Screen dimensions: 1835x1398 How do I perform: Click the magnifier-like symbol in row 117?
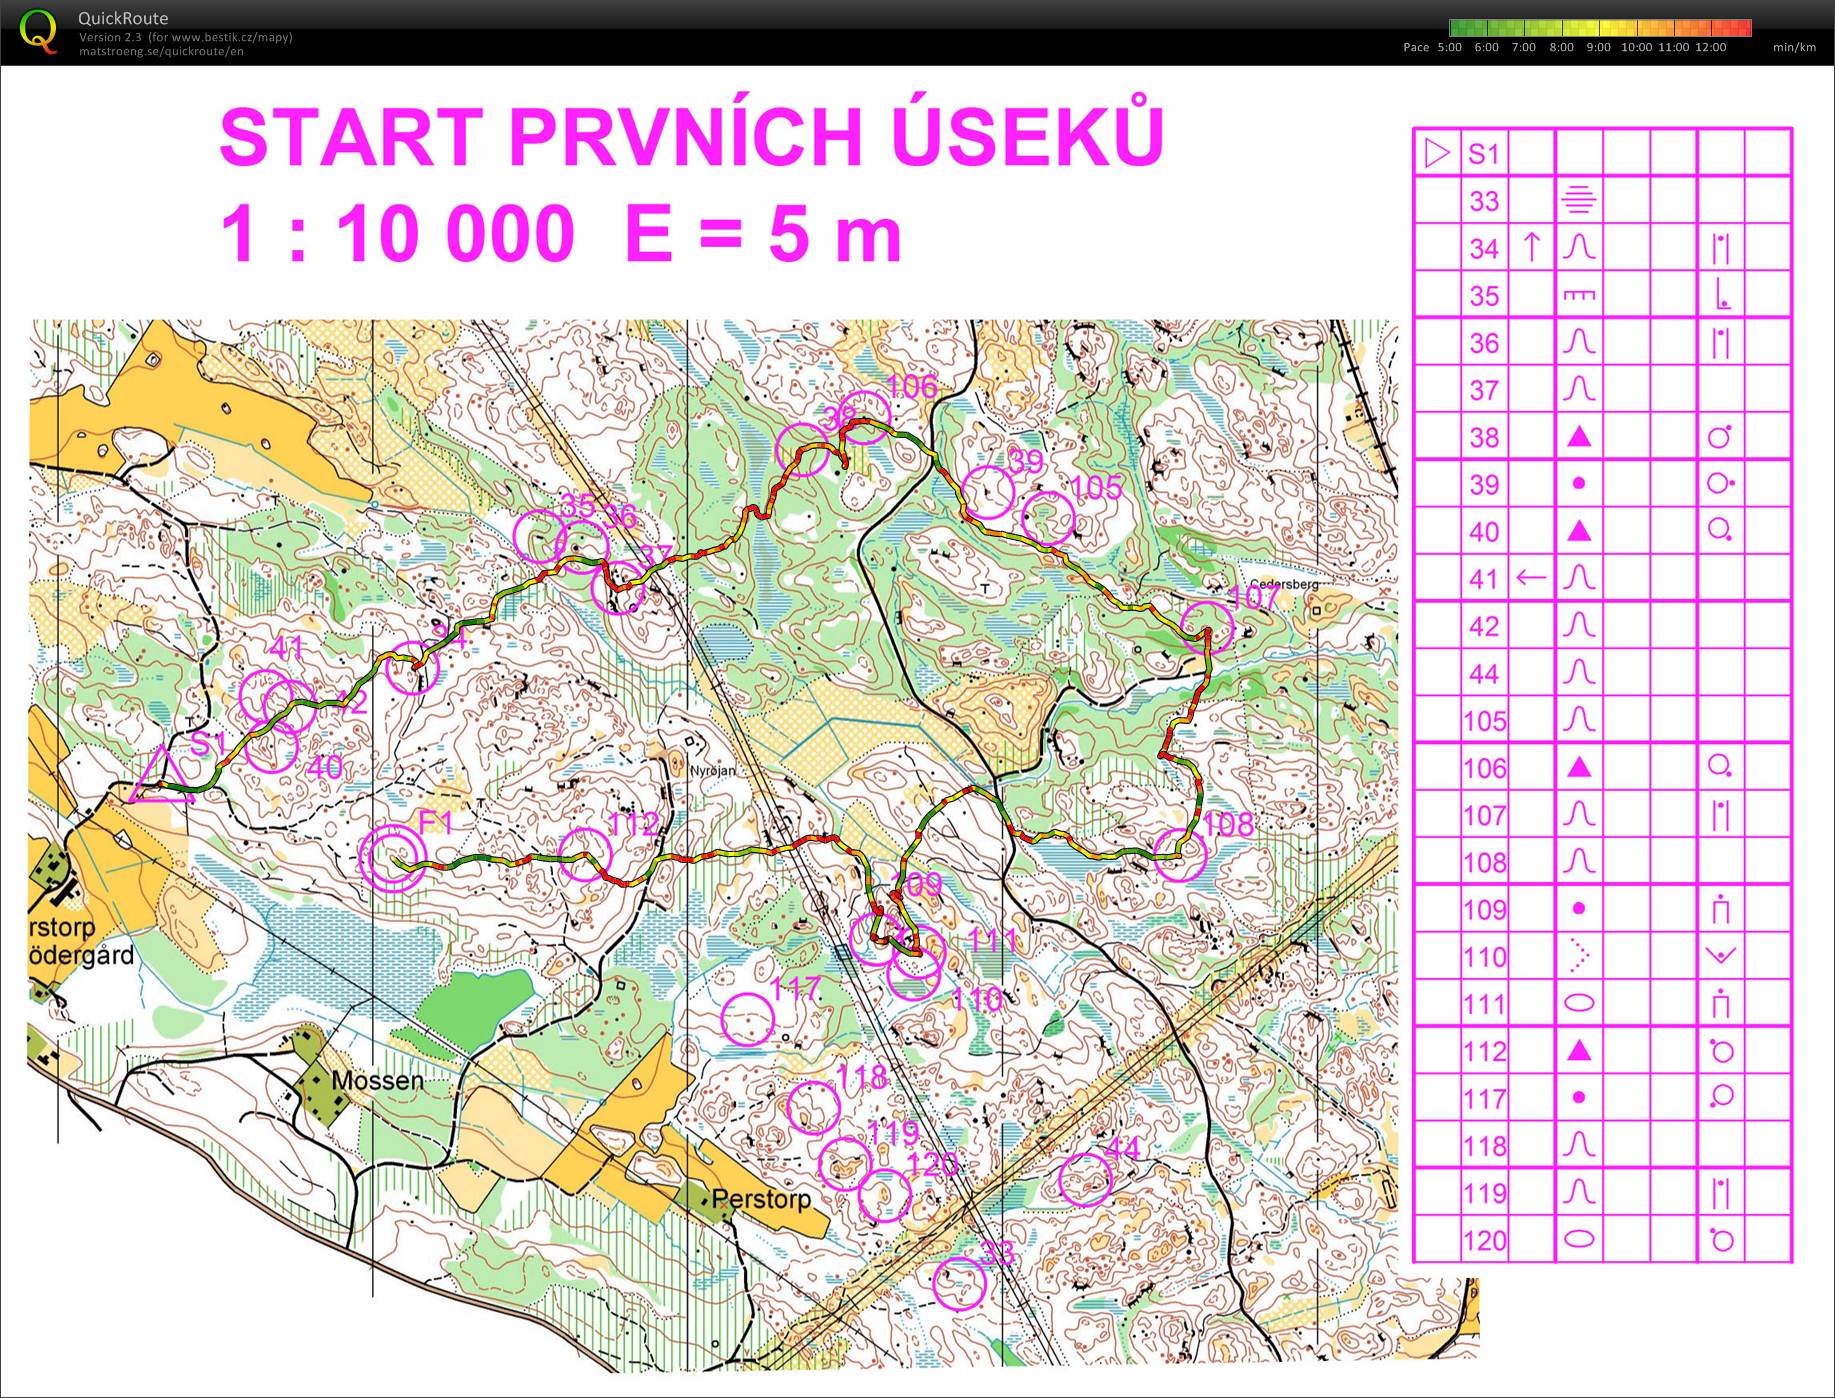coord(1721,1097)
